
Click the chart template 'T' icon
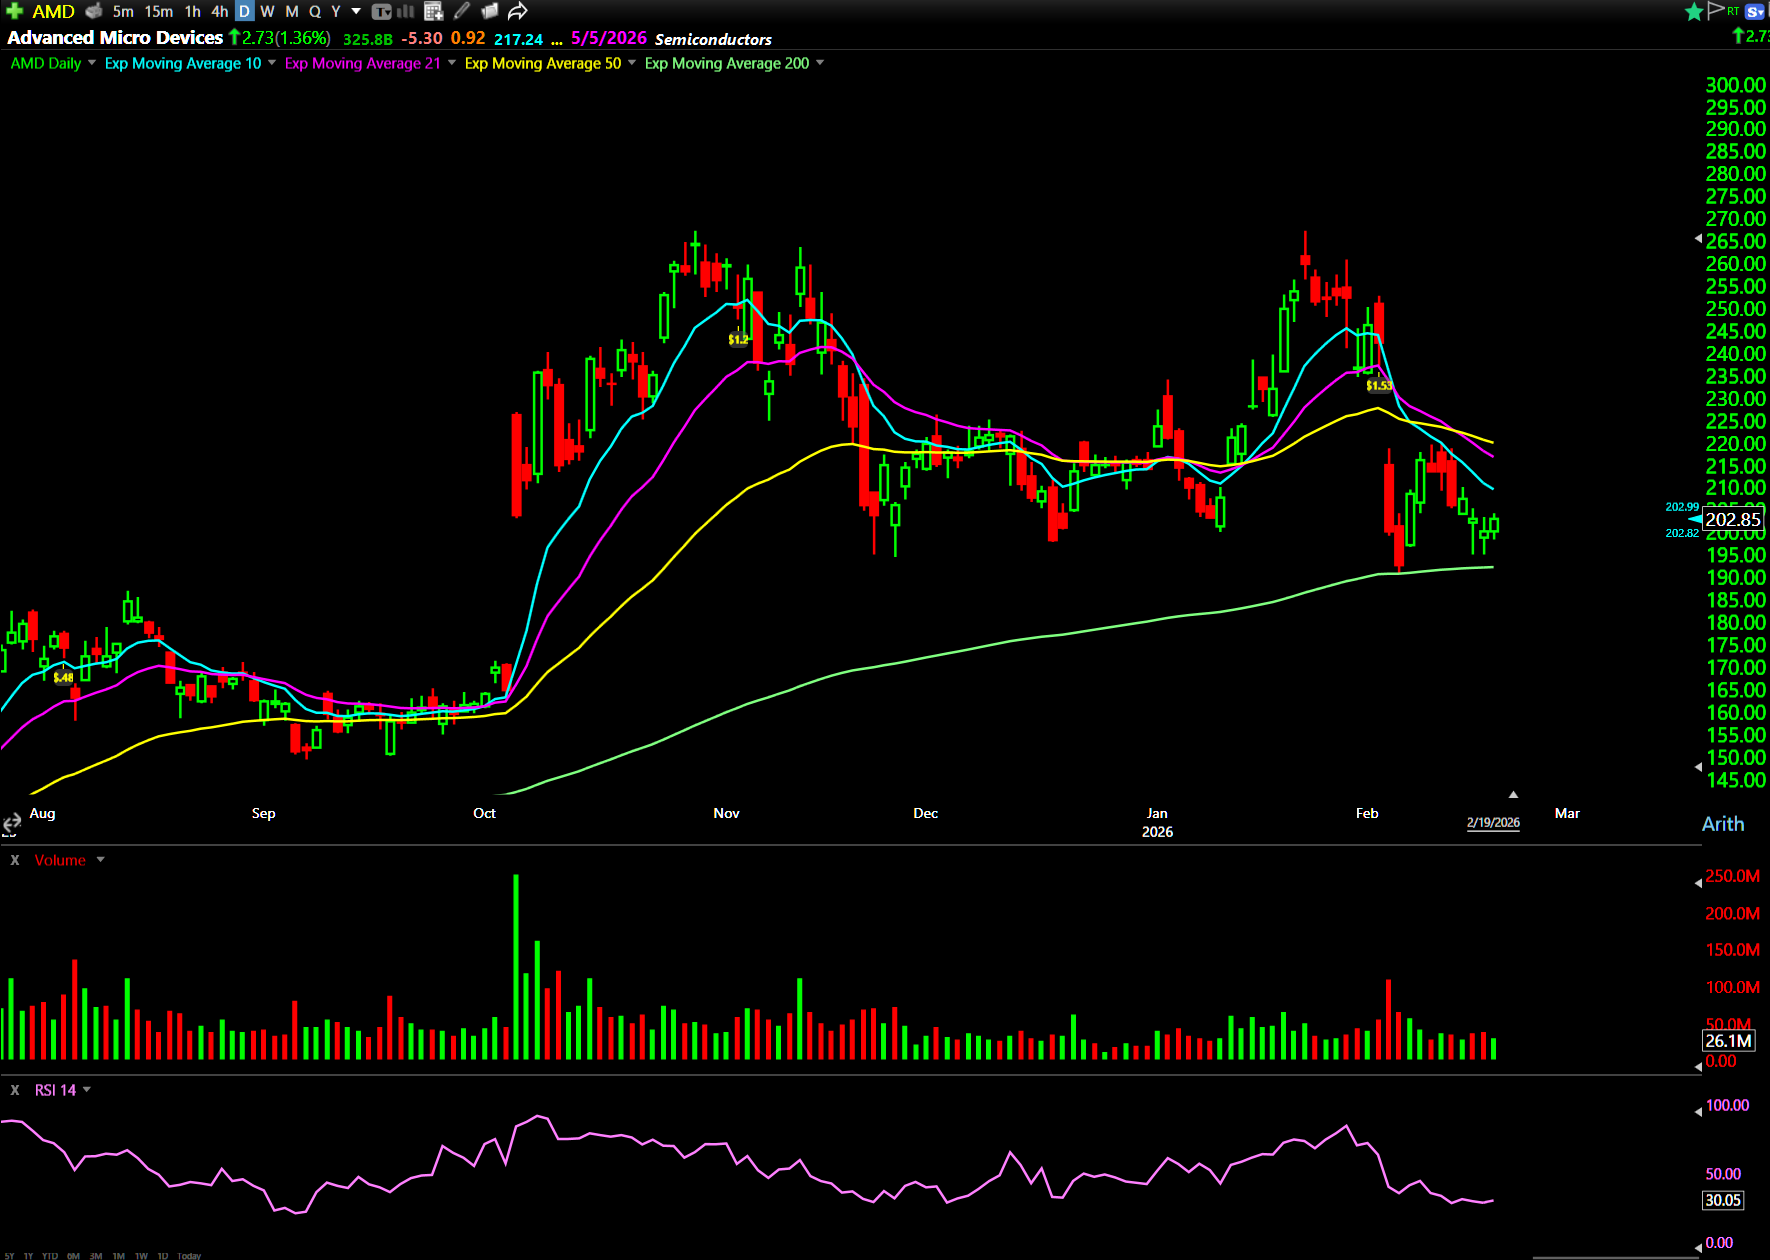381,12
